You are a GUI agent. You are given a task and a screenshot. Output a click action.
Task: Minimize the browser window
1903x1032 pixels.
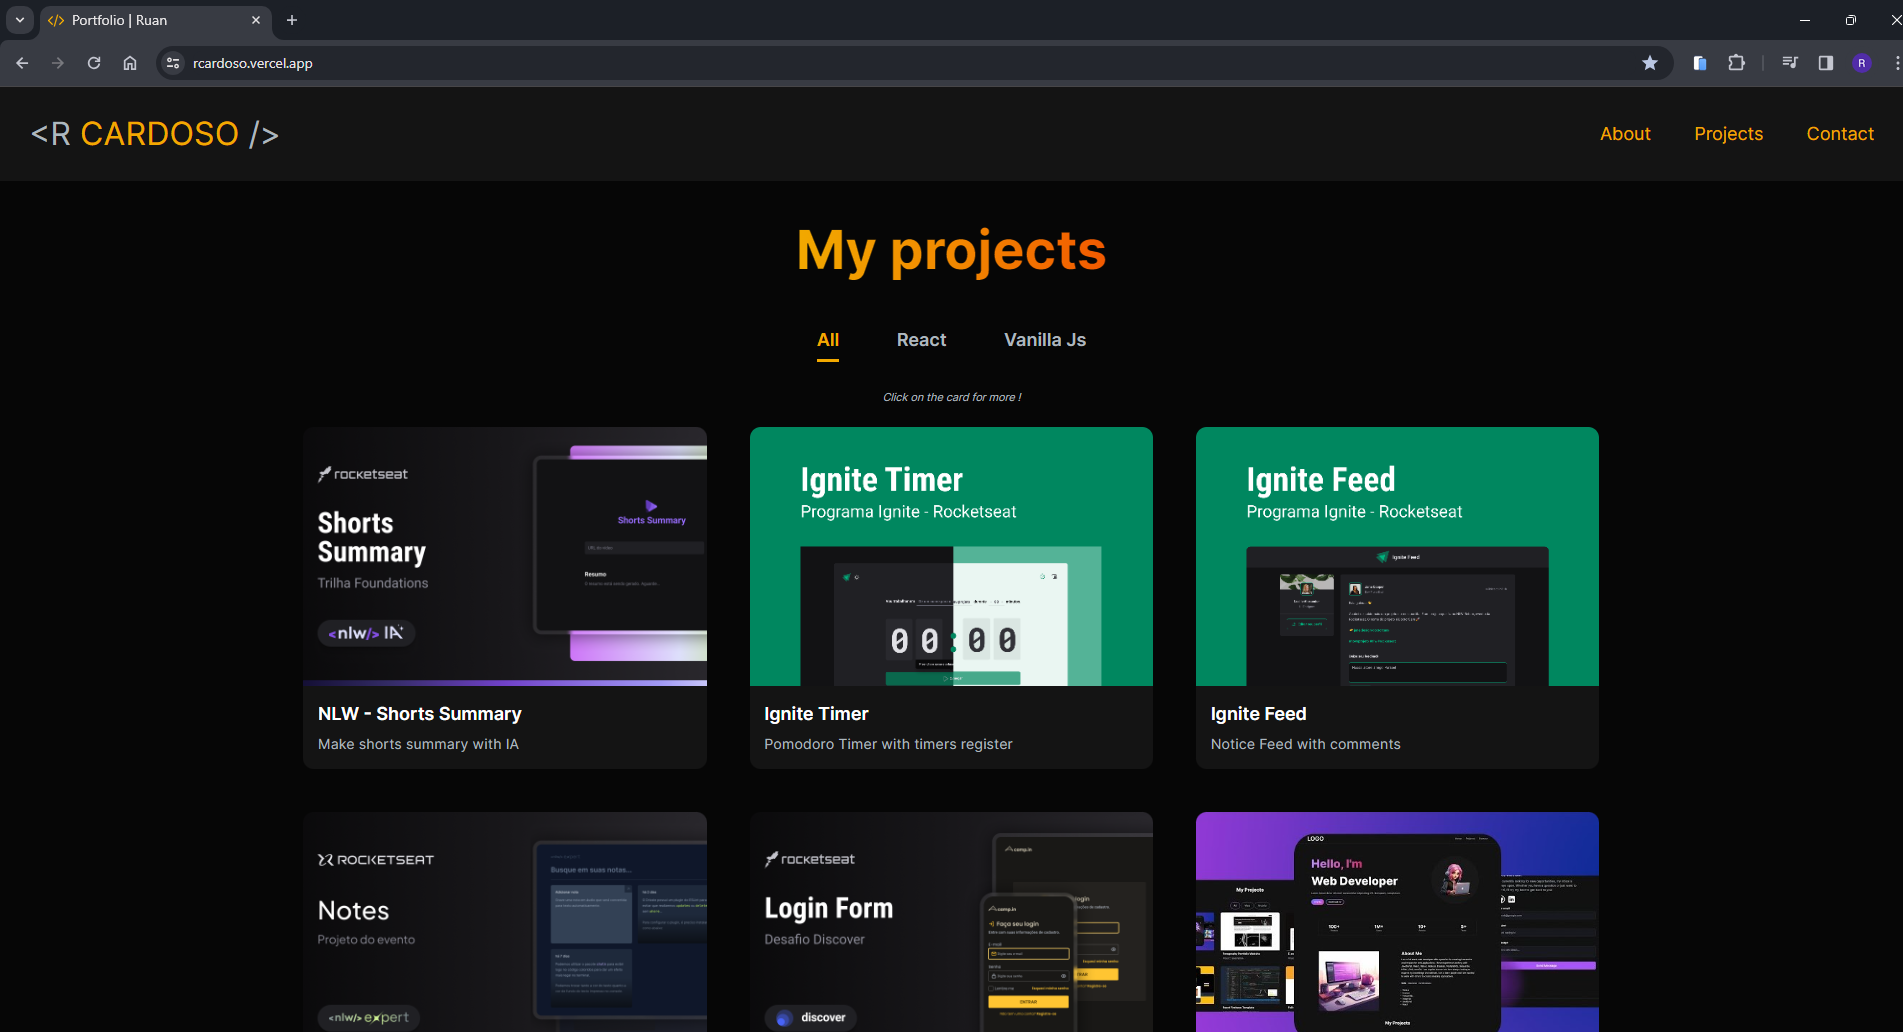pyautogui.click(x=1805, y=20)
